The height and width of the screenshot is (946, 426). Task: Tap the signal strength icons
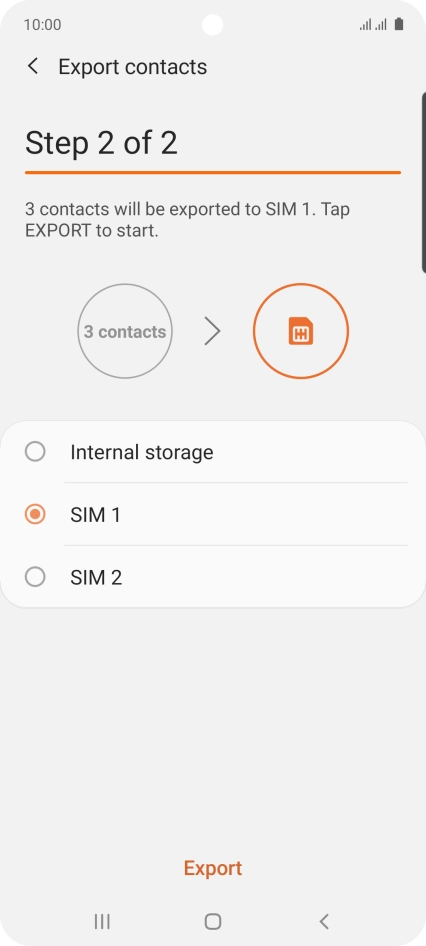pyautogui.click(x=373, y=25)
